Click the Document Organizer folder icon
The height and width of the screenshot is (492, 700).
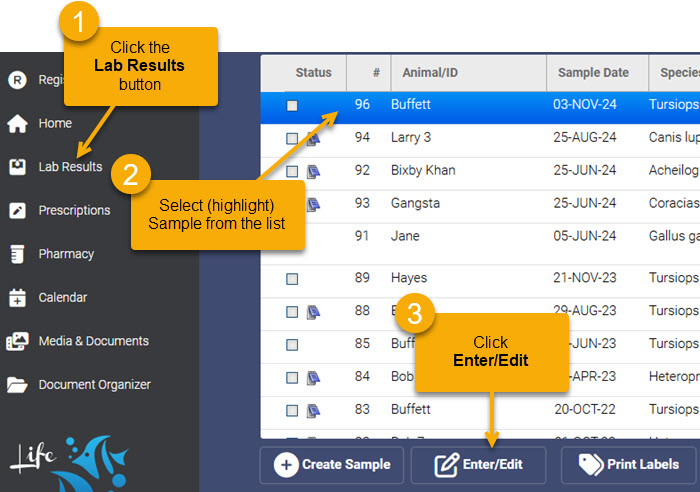(17, 385)
